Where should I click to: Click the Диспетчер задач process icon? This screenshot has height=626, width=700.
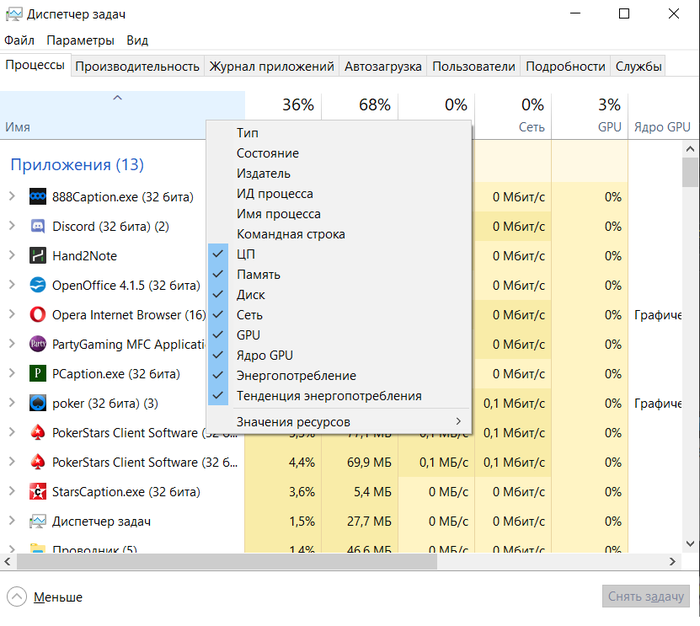point(38,521)
